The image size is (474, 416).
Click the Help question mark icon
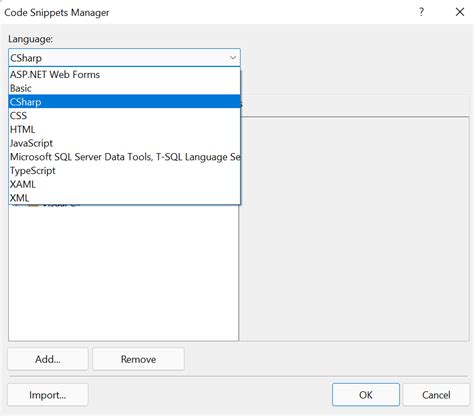421,12
